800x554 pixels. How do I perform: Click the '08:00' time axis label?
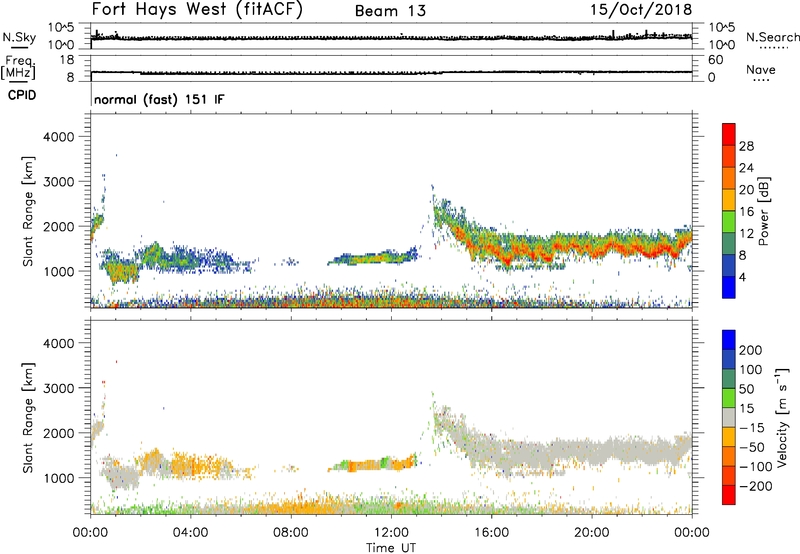[x=291, y=533]
